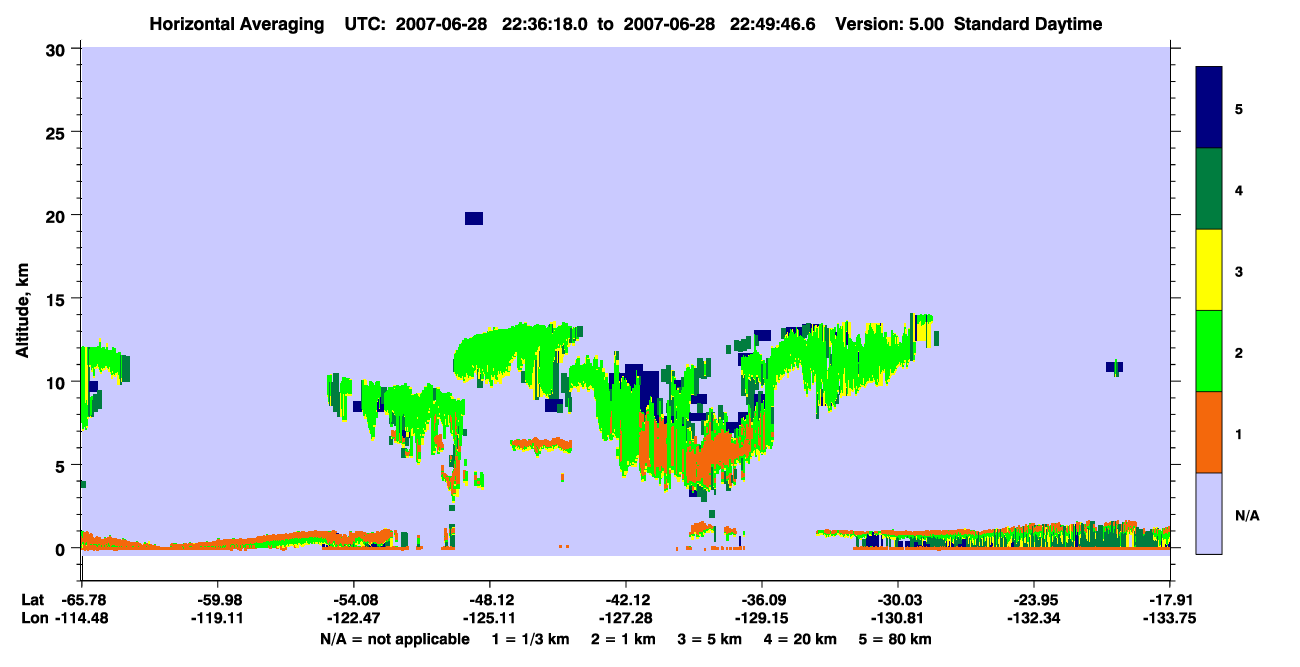The height and width of the screenshot is (667, 1300).
Task: Click the y-axis tick label '20'
Action: click(x=58, y=215)
